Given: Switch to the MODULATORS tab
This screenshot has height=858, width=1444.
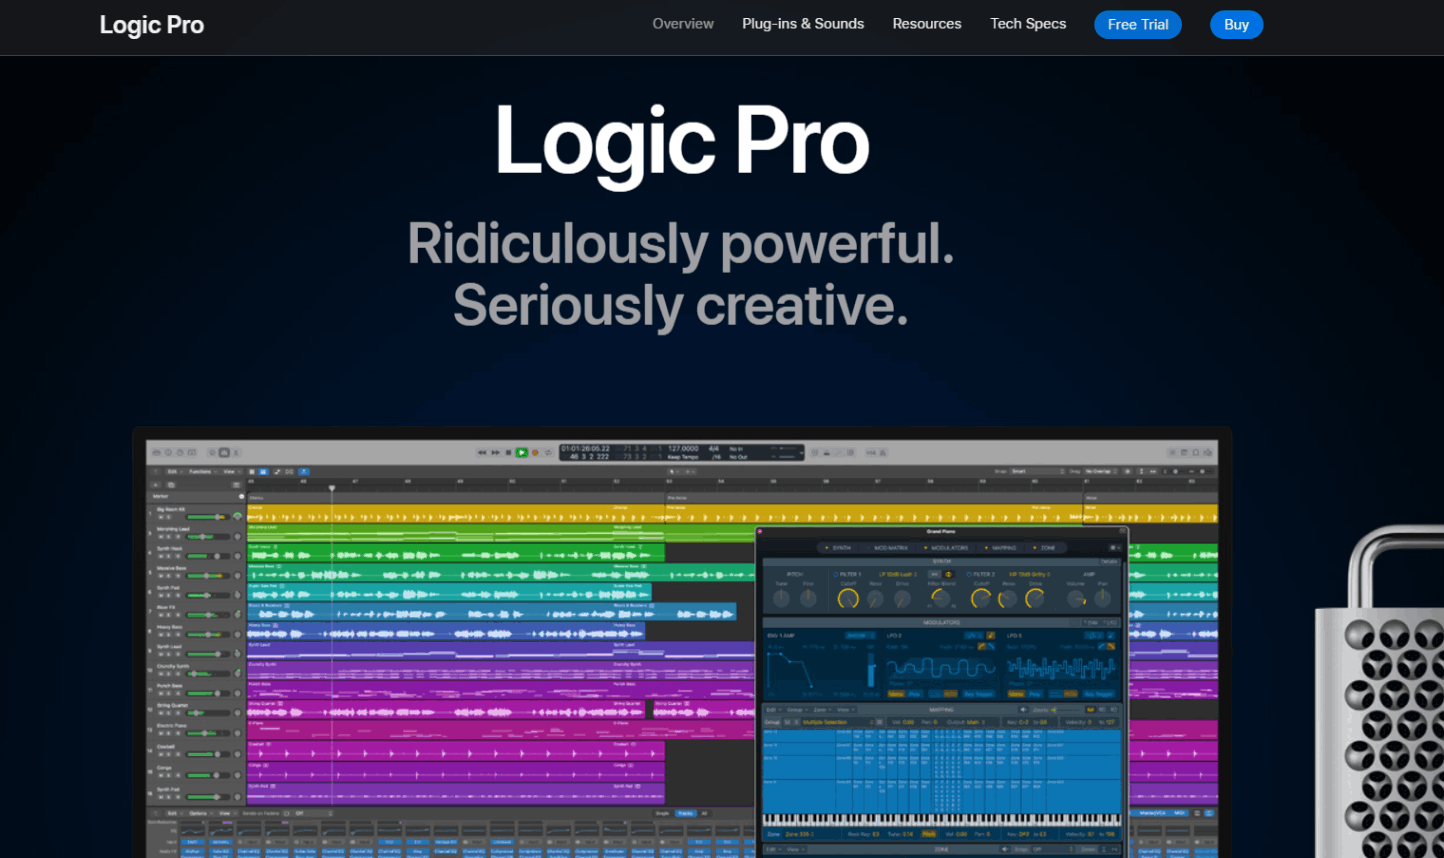Looking at the screenshot, I should click(x=947, y=548).
